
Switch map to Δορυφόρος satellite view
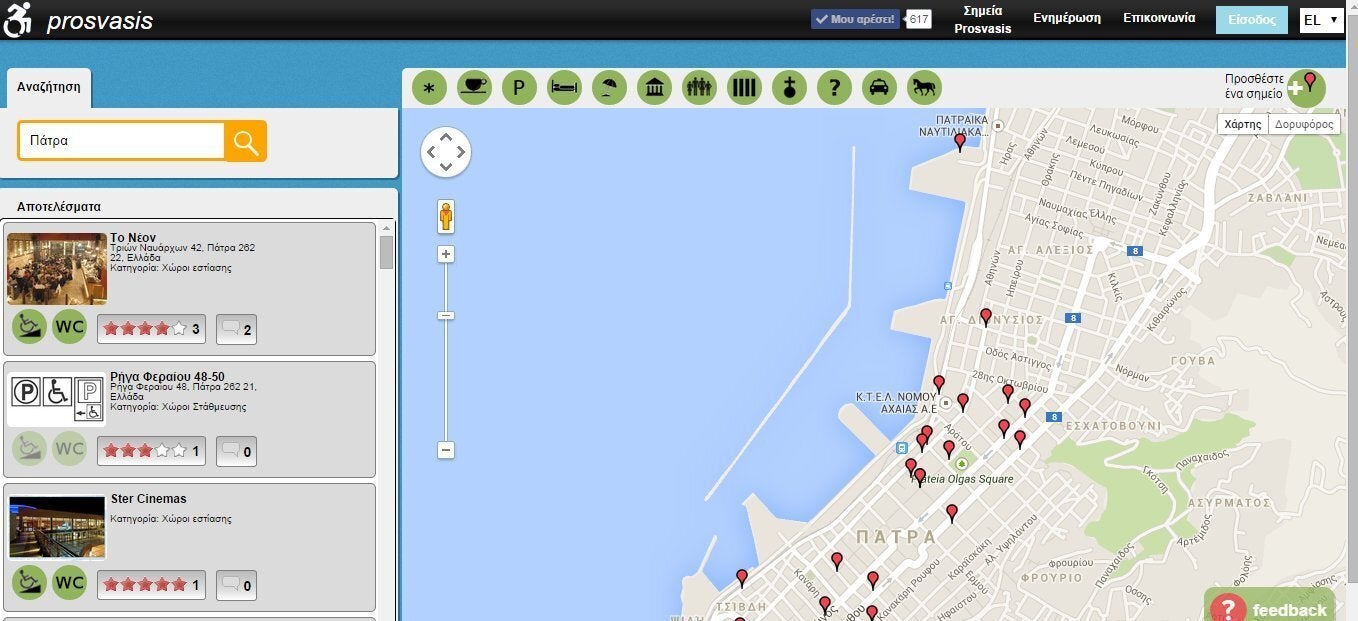(x=1304, y=124)
